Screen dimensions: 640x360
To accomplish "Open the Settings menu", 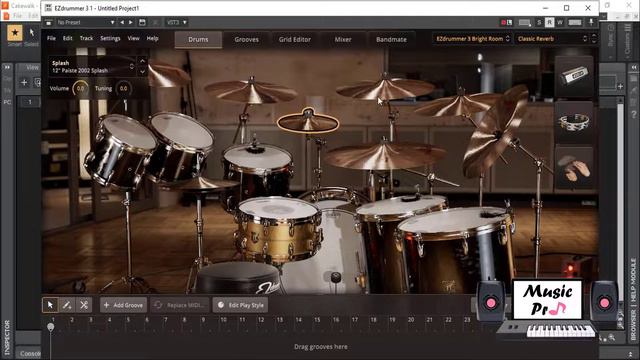I will point(110,38).
